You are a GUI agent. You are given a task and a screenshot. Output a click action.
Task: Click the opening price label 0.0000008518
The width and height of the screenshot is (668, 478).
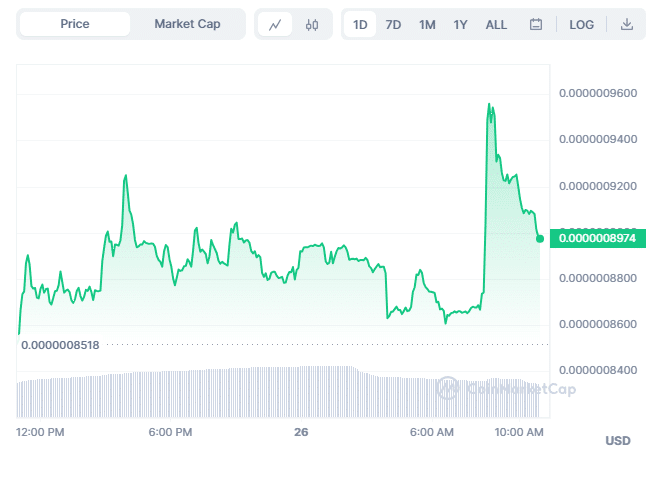pyautogui.click(x=60, y=345)
